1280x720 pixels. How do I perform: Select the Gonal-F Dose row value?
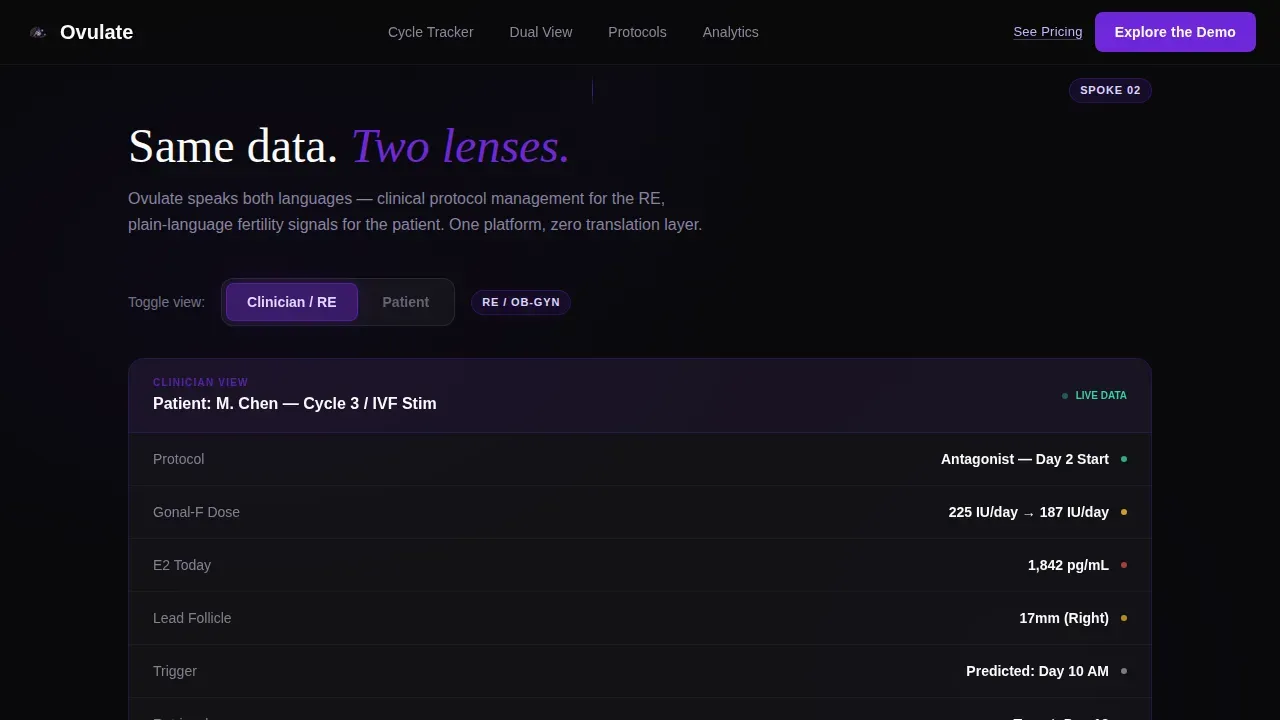tap(1029, 512)
